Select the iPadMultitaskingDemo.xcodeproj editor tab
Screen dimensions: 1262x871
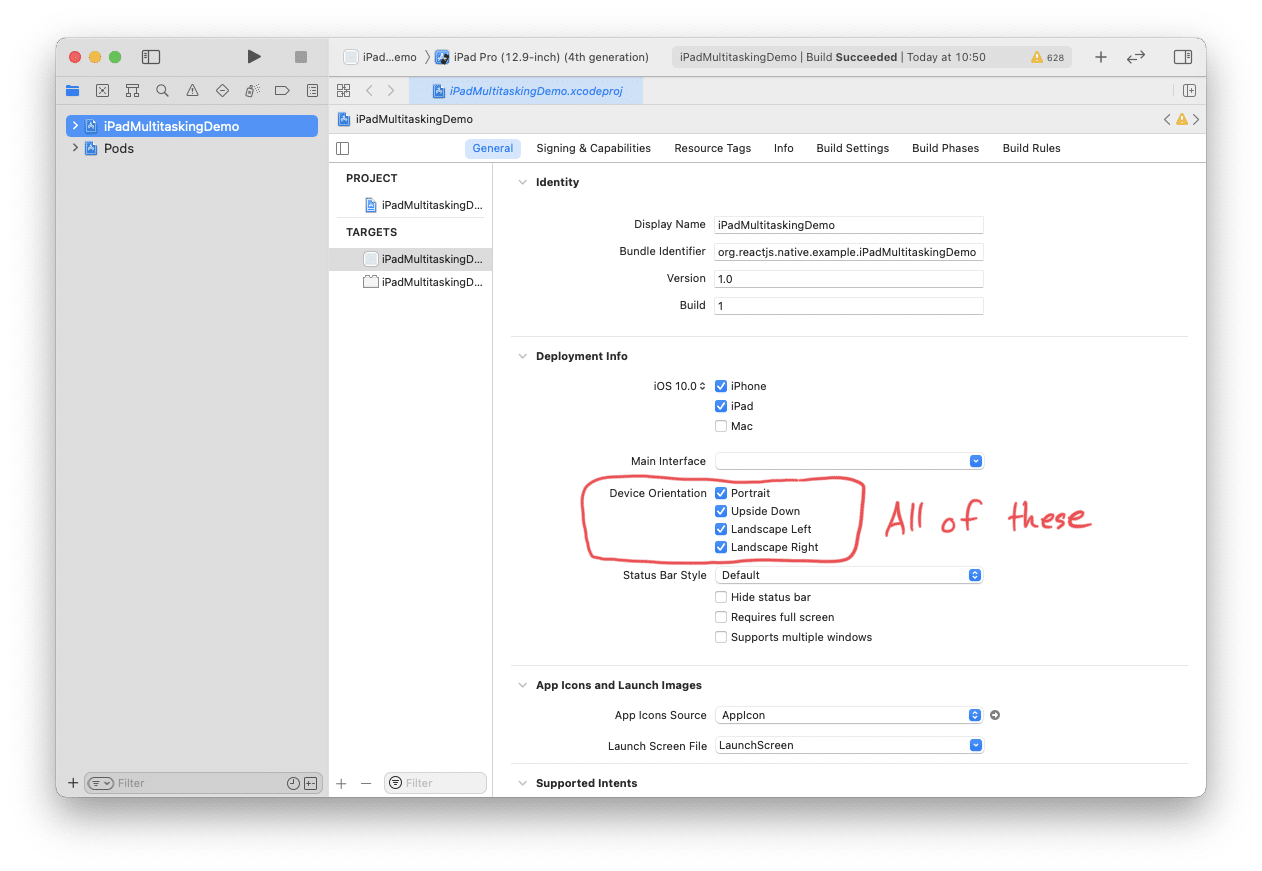pyautogui.click(x=526, y=91)
